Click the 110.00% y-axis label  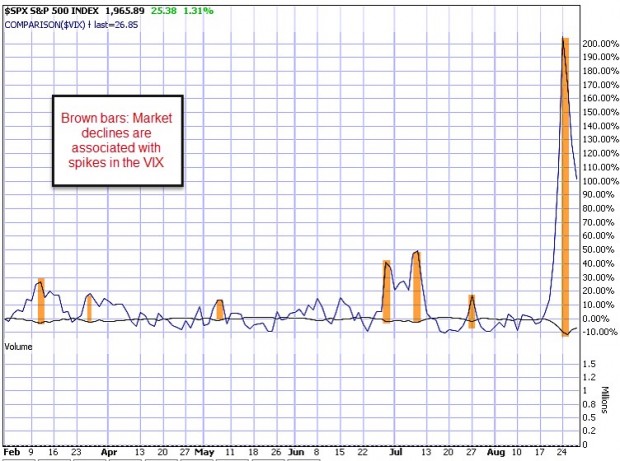pos(601,167)
